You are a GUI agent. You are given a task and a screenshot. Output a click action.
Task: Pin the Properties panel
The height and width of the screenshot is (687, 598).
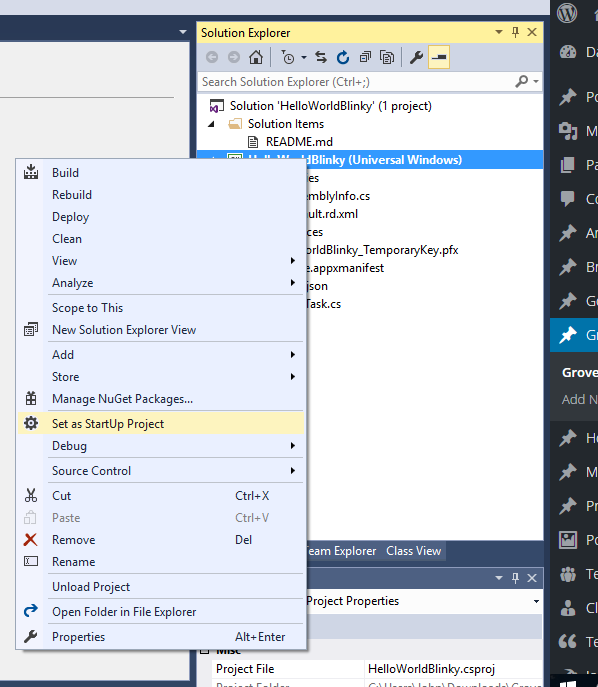click(515, 578)
